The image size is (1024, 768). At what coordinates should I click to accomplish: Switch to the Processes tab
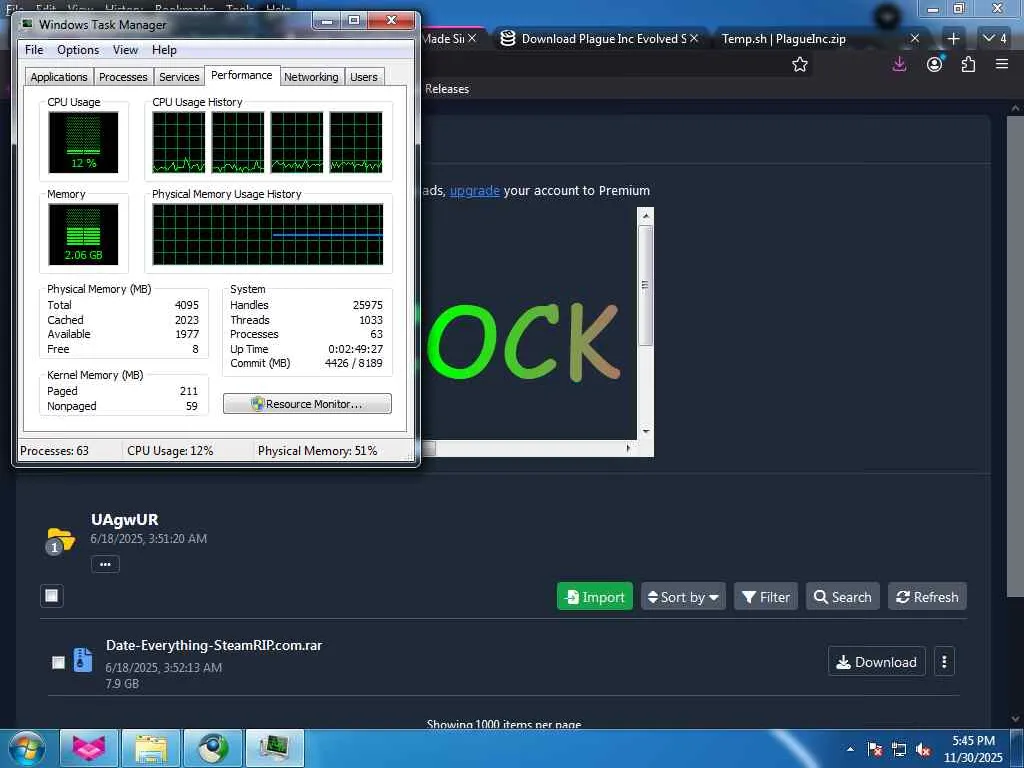point(123,77)
